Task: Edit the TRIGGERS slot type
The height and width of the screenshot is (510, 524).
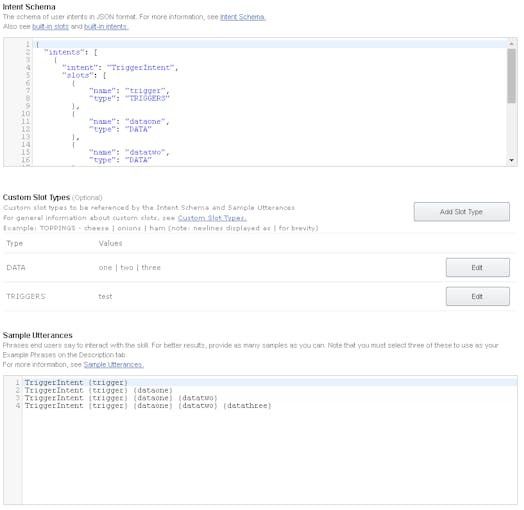Action: tap(478, 296)
